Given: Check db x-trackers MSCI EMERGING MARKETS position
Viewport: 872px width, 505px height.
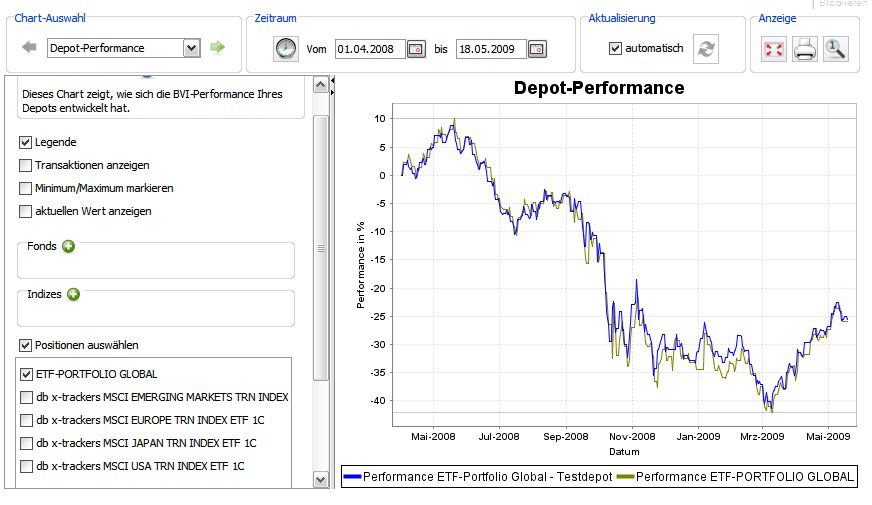Looking at the screenshot, I should (26, 397).
